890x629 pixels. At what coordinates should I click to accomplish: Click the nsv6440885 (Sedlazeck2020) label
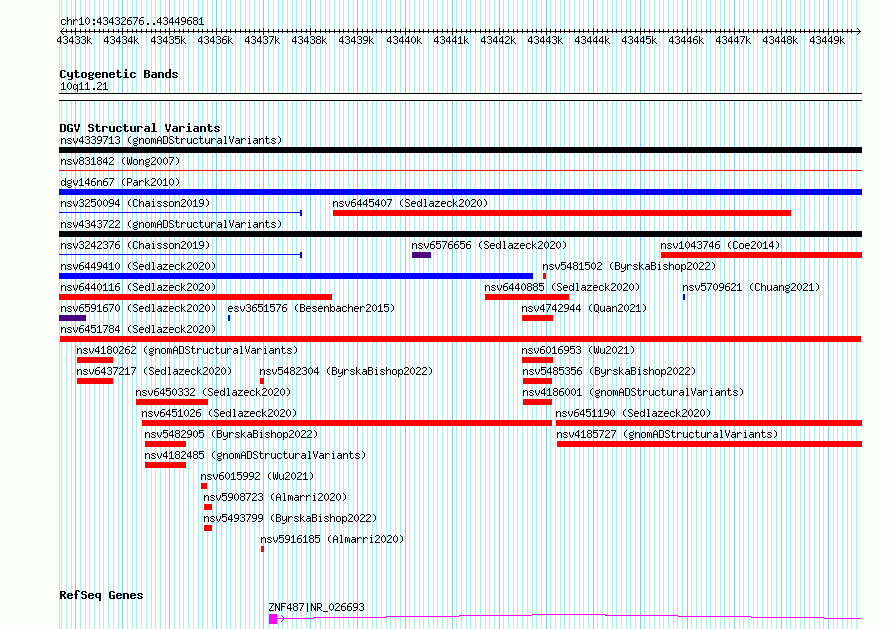click(562, 287)
